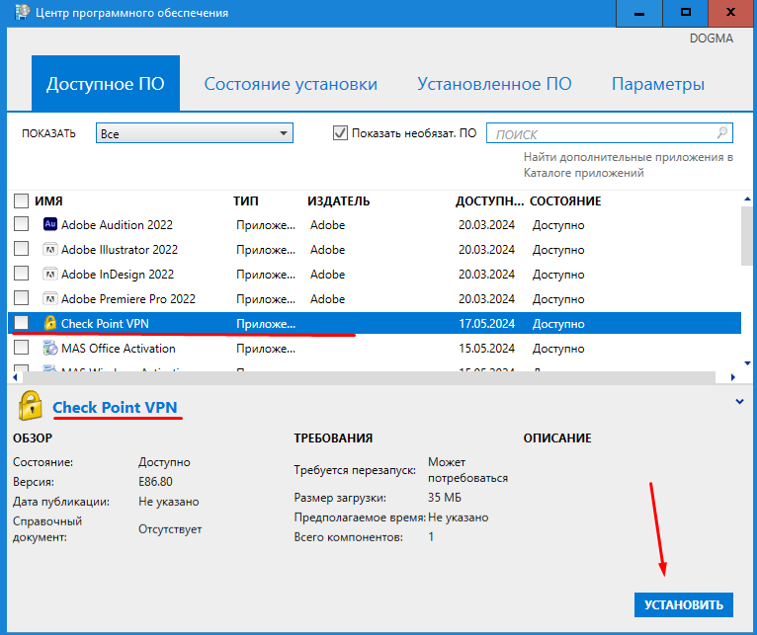The image size is (757, 635).
Task: Open the 'Установленное ПО' tab
Action: 494,84
